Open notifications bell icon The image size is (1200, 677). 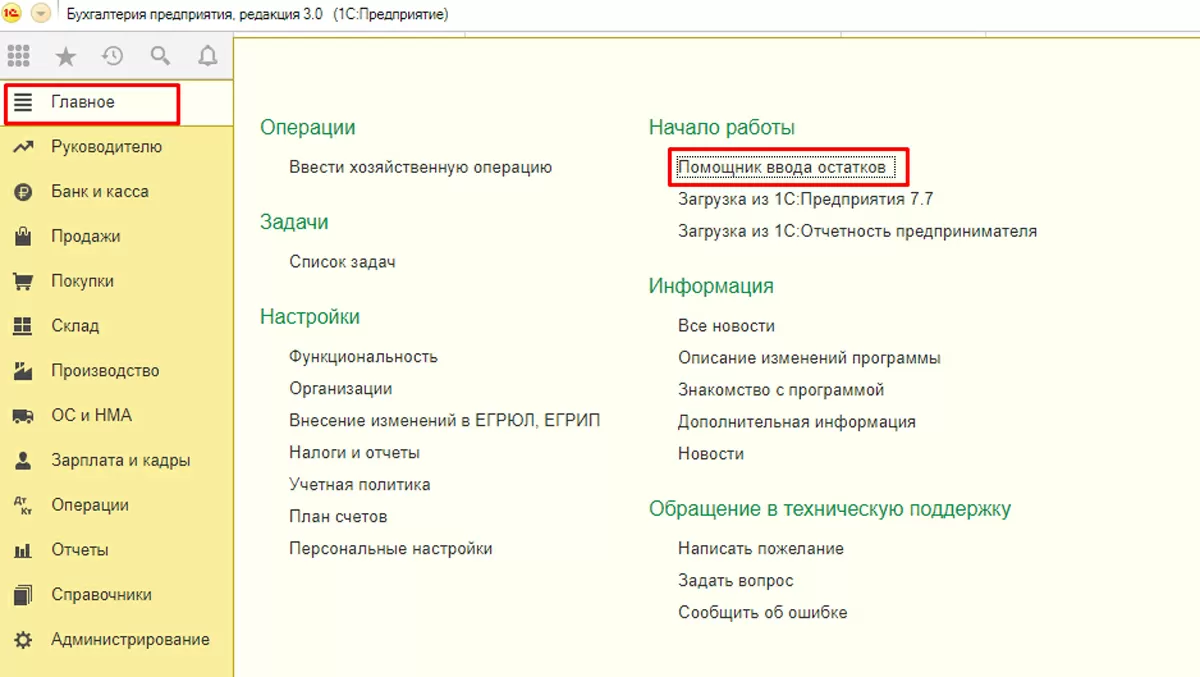208,57
